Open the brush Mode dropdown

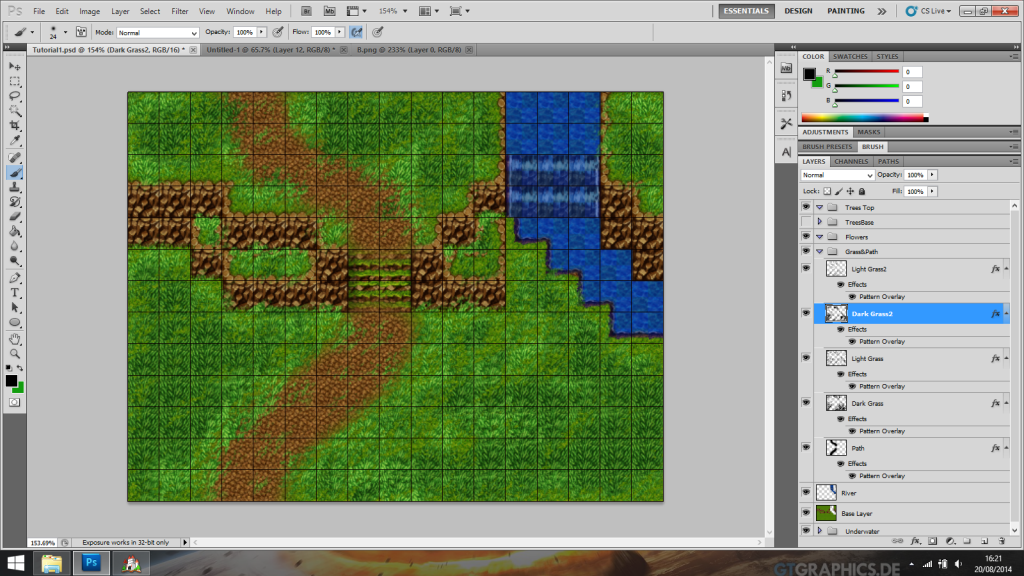pyautogui.click(x=157, y=33)
